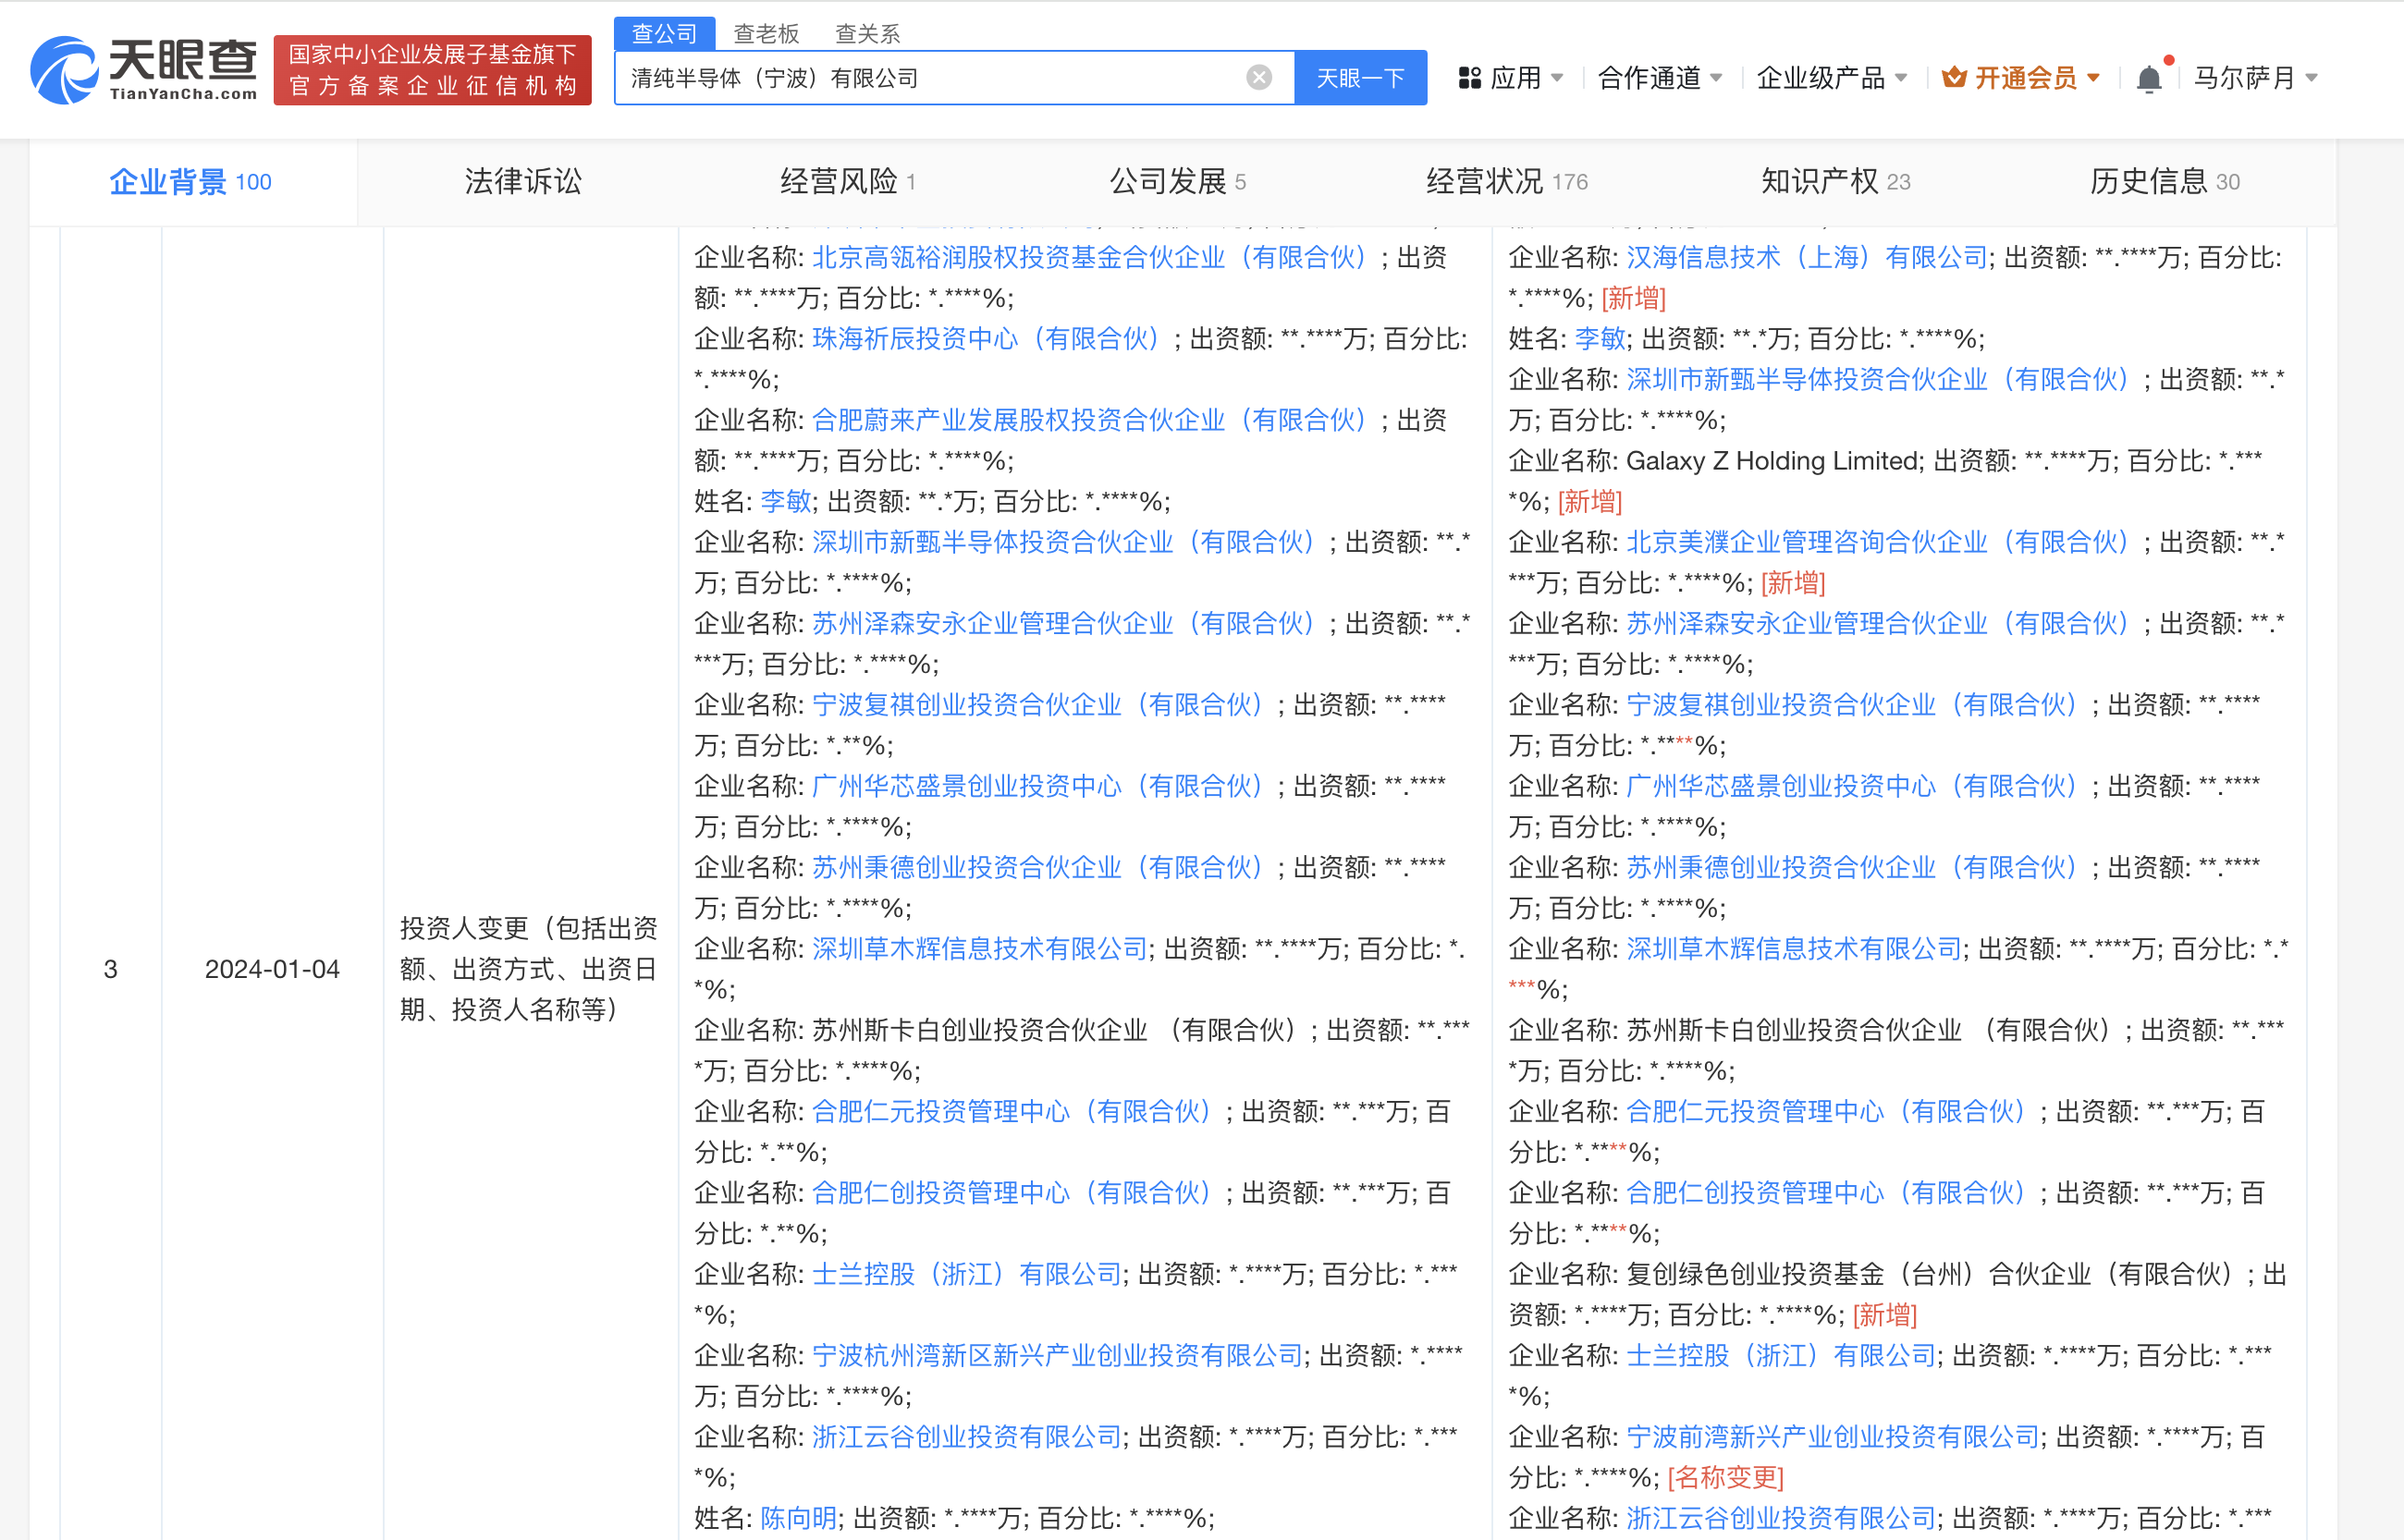Screen dimensions: 2404x1540
Task: Open the 经营风险 section tab
Action: point(846,182)
